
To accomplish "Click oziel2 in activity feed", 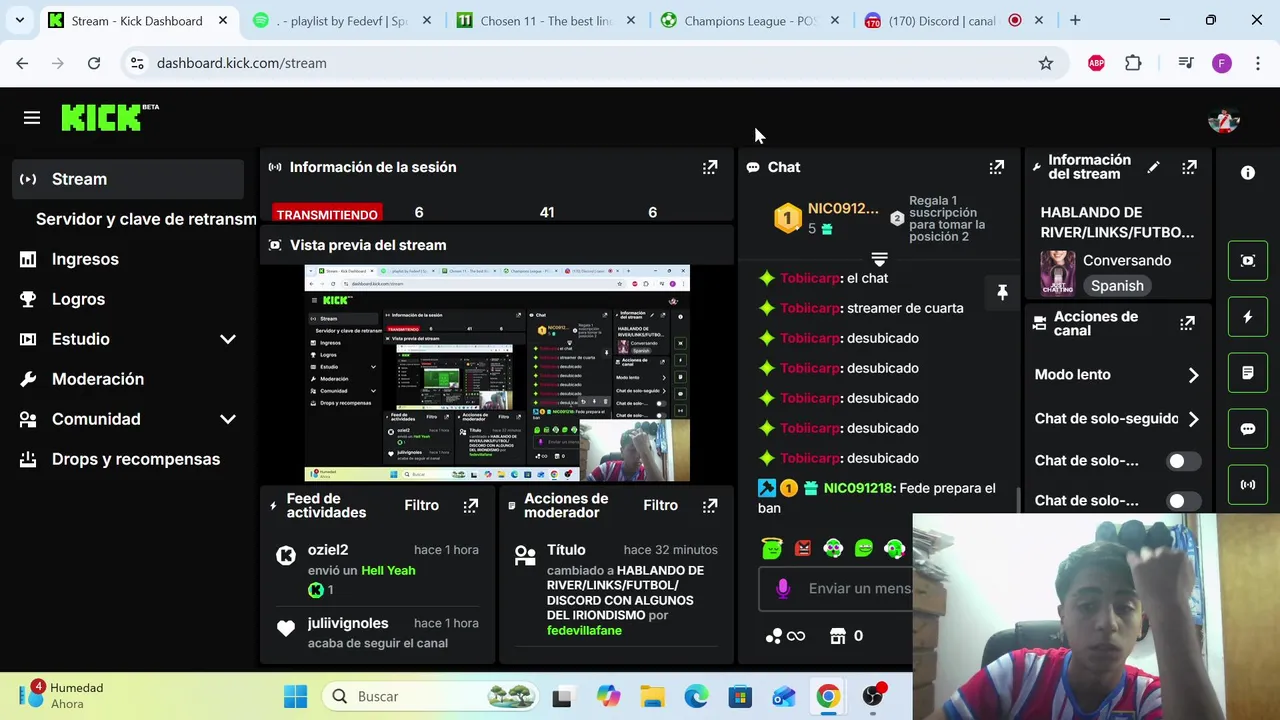I will (328, 550).
